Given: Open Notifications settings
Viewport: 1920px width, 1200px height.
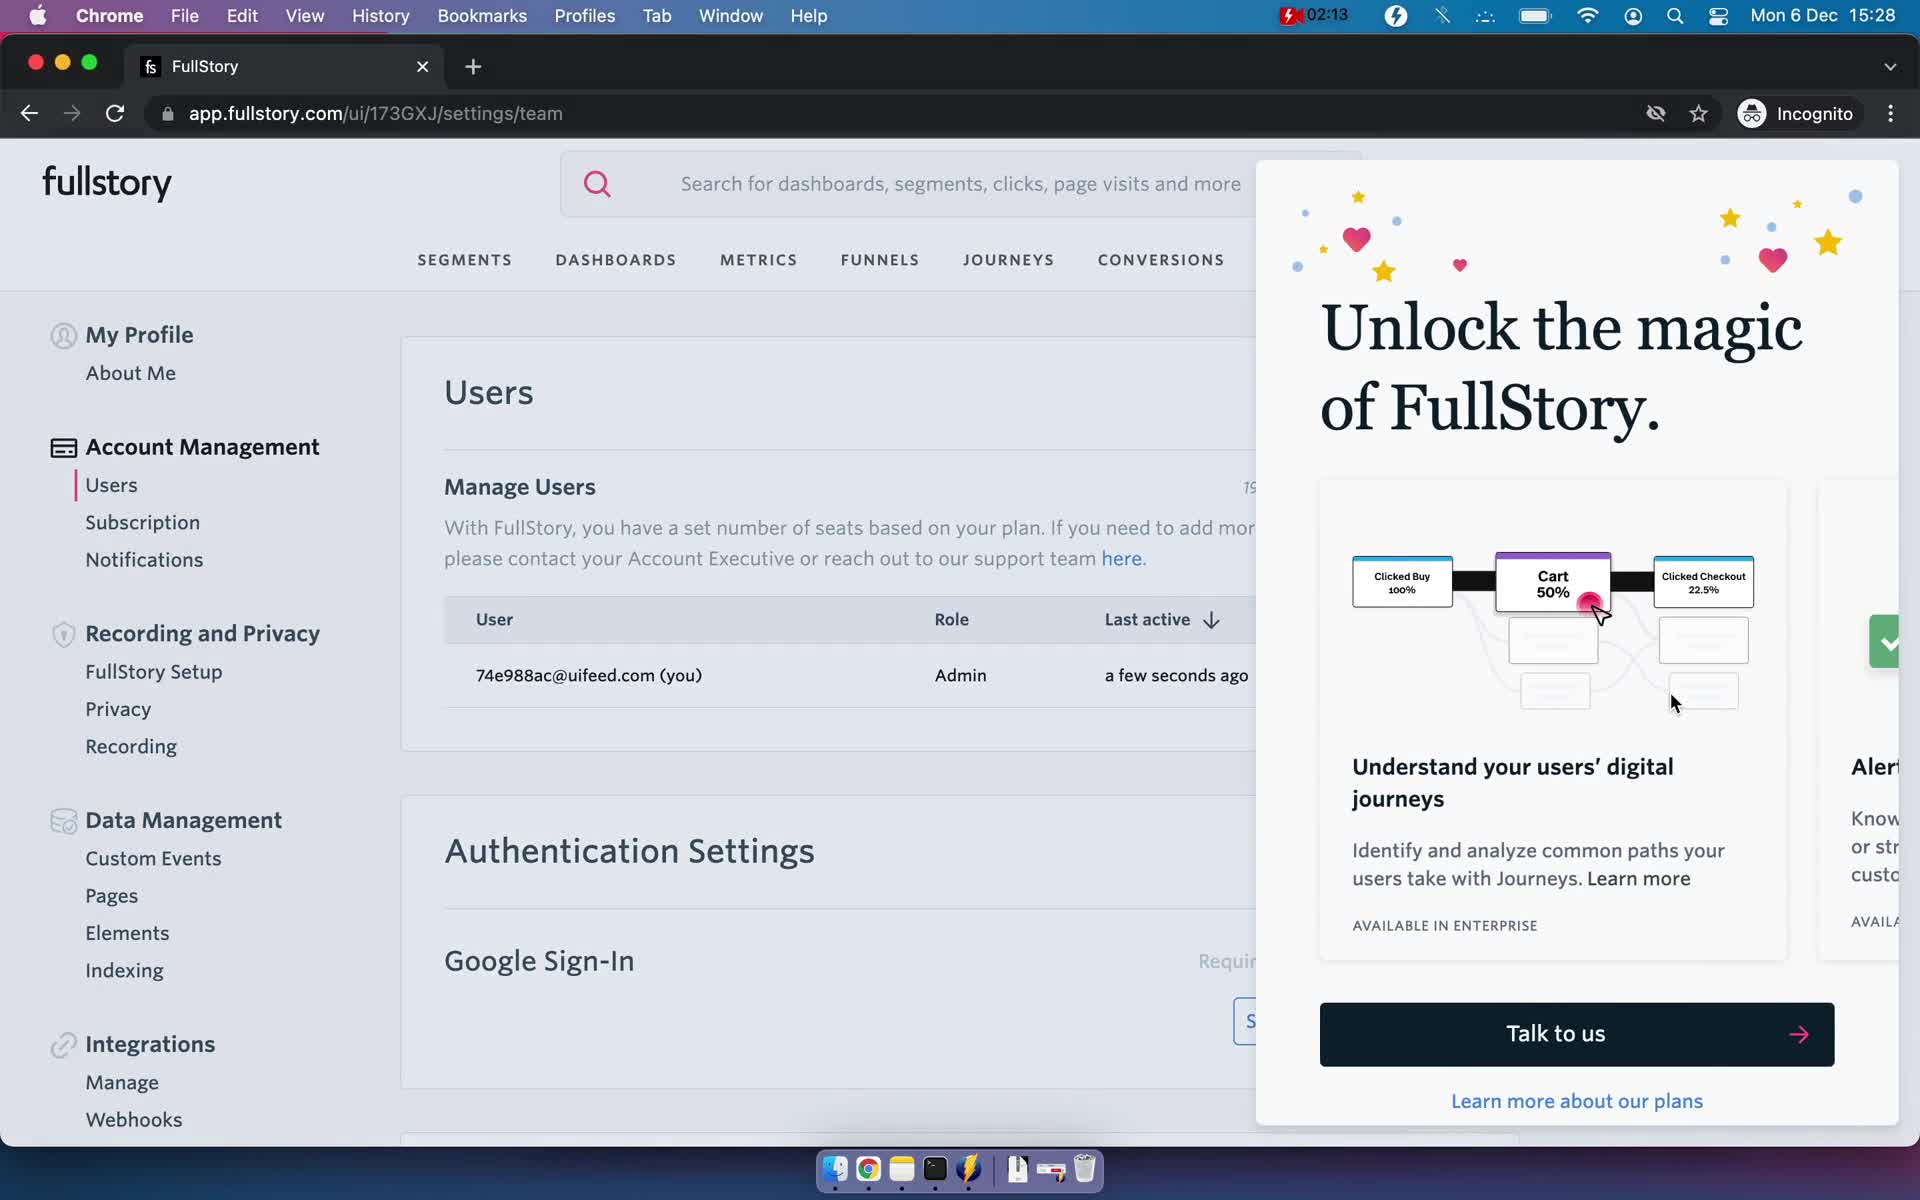Looking at the screenshot, I should pos(144,560).
